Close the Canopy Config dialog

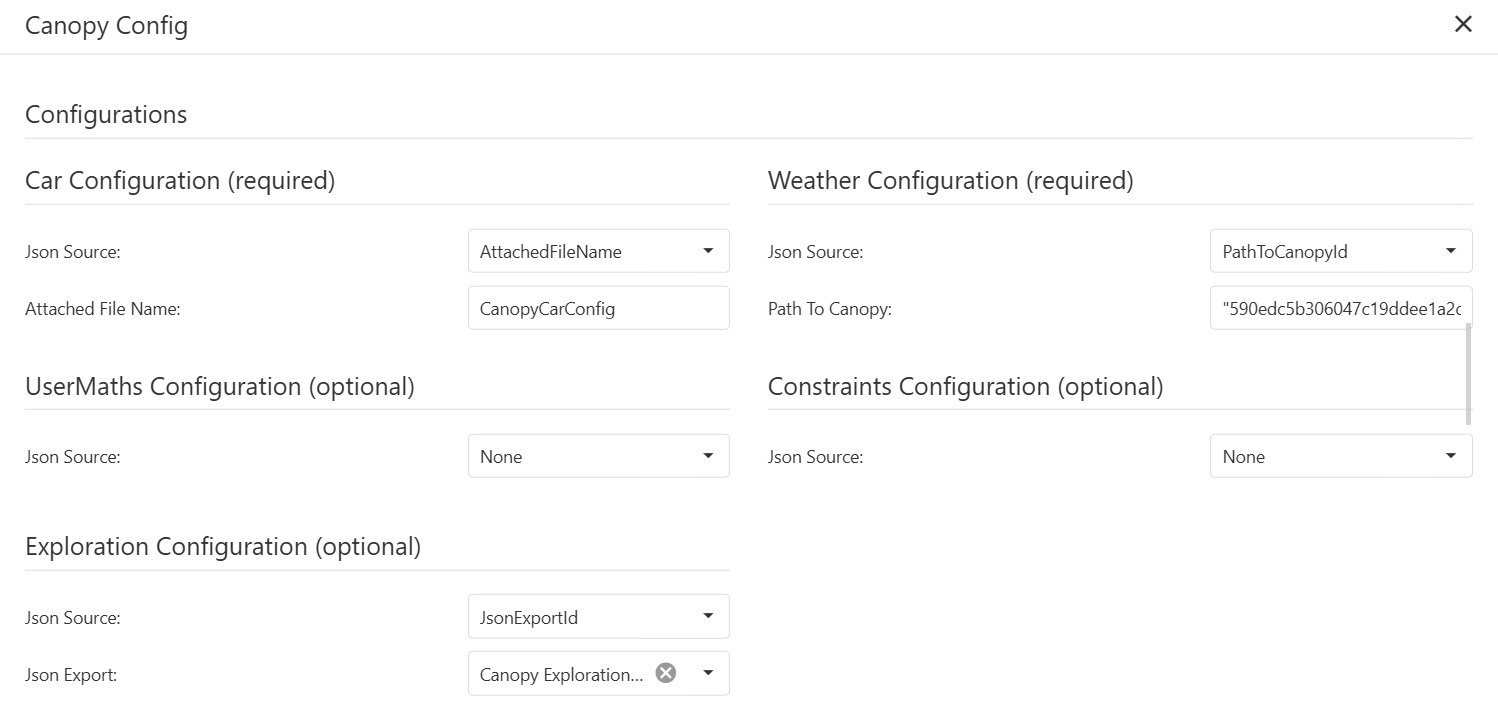point(1463,25)
